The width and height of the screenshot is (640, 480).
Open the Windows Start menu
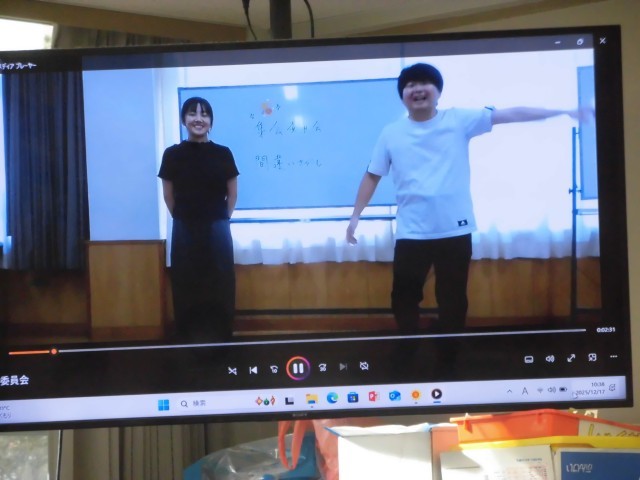pos(163,404)
